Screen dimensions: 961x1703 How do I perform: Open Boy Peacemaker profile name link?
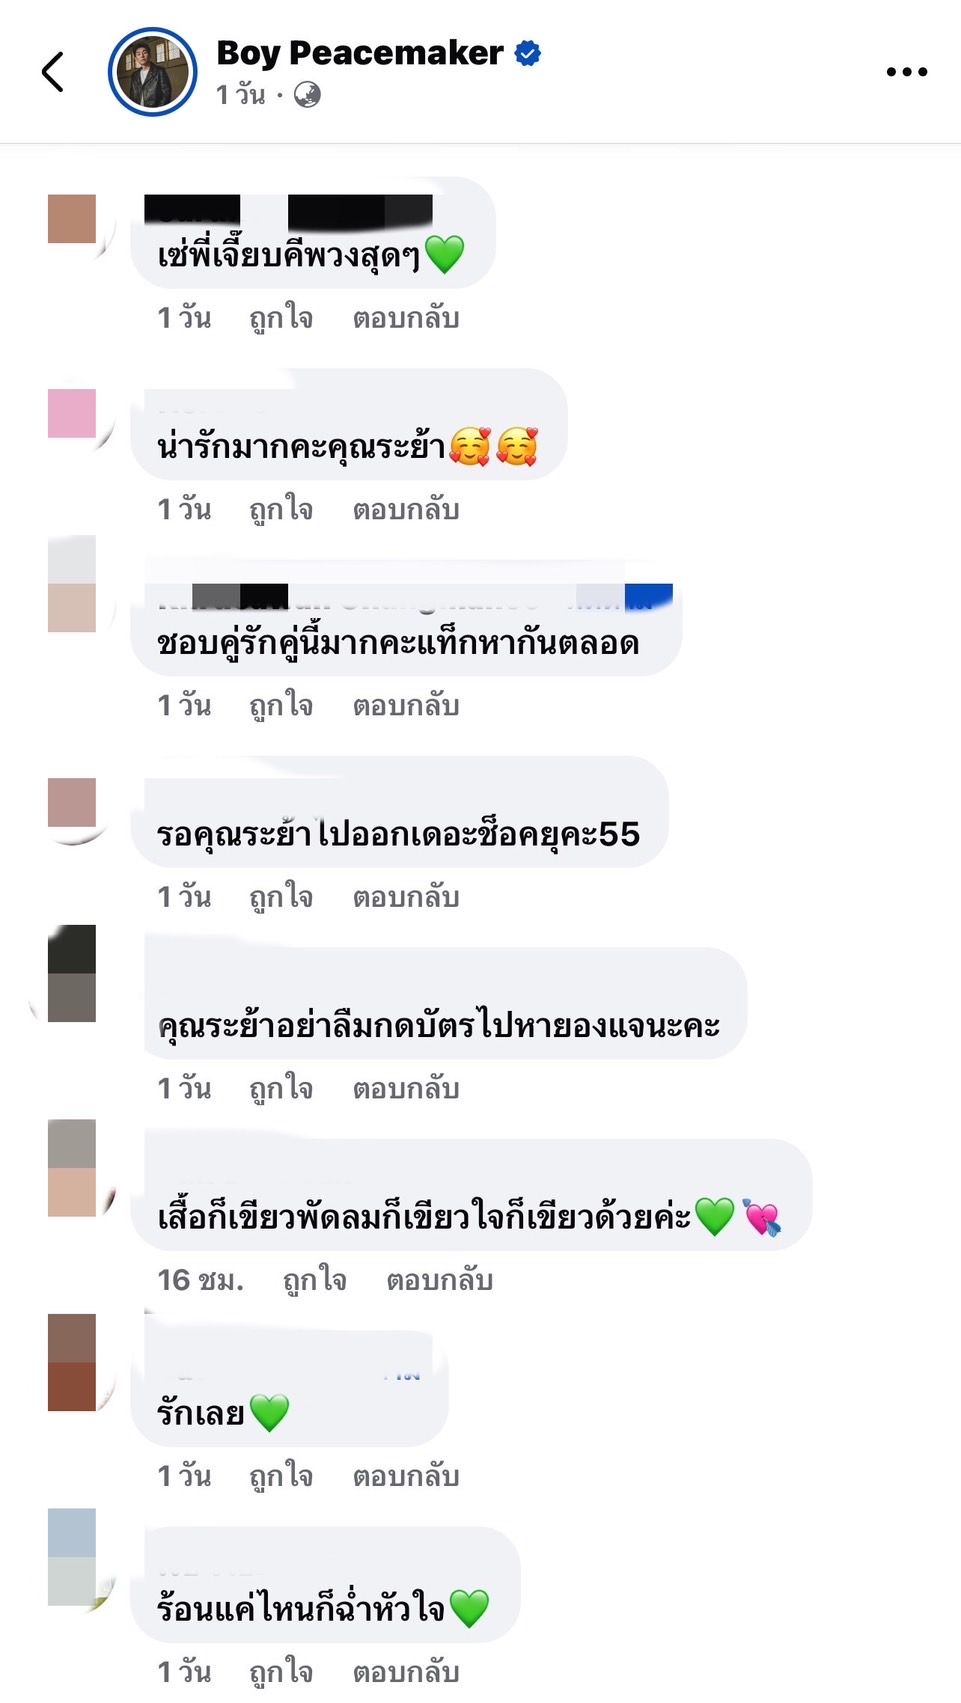360,53
